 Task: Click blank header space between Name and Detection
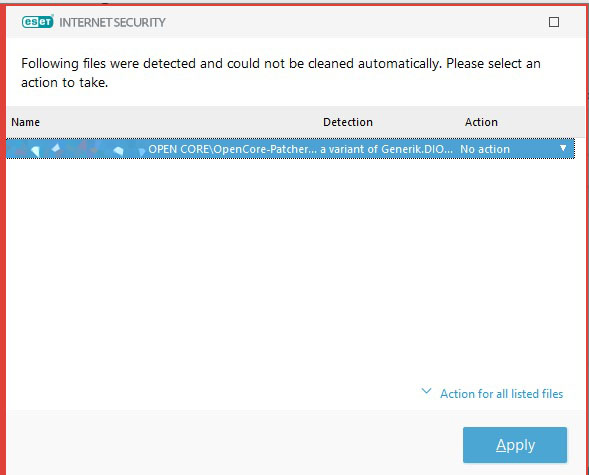pos(180,122)
